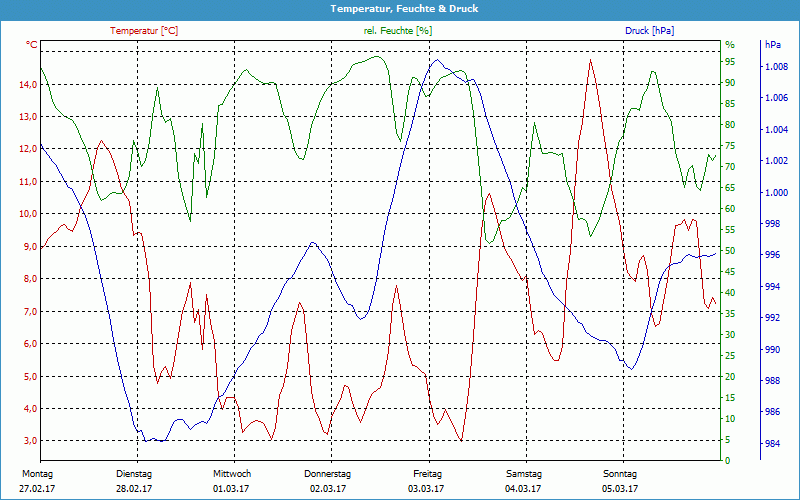Click the 'Donnerstag' day label

coord(328,474)
